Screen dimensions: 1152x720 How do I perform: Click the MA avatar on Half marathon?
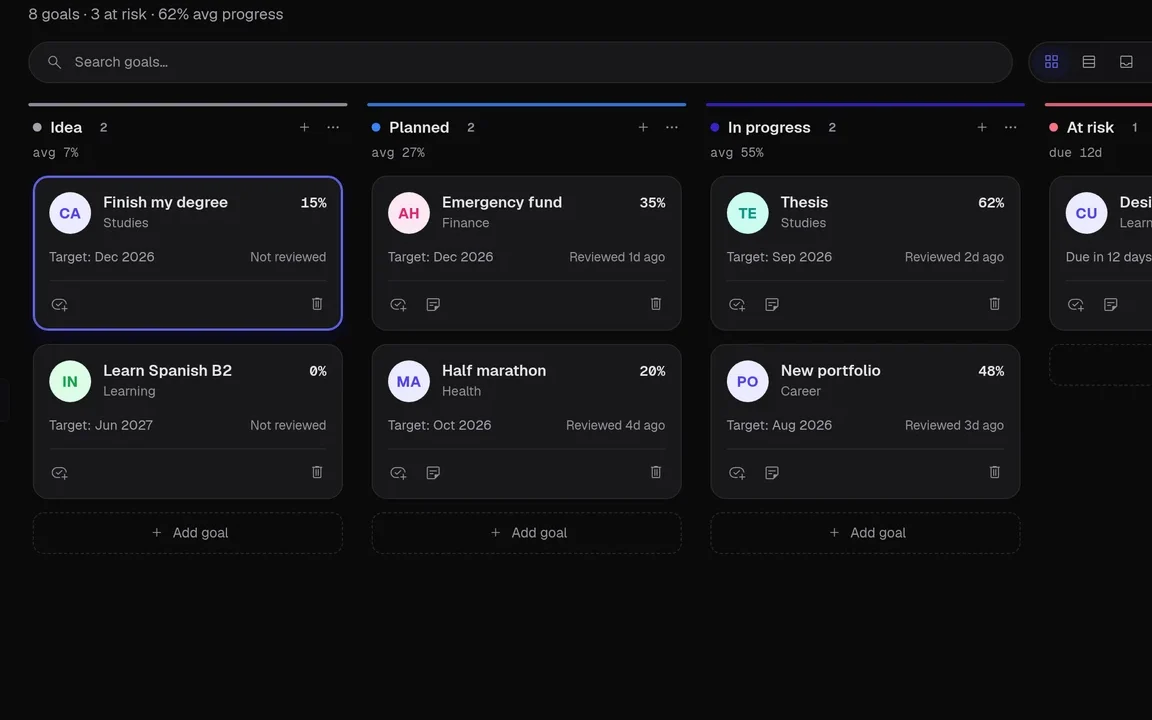408,381
